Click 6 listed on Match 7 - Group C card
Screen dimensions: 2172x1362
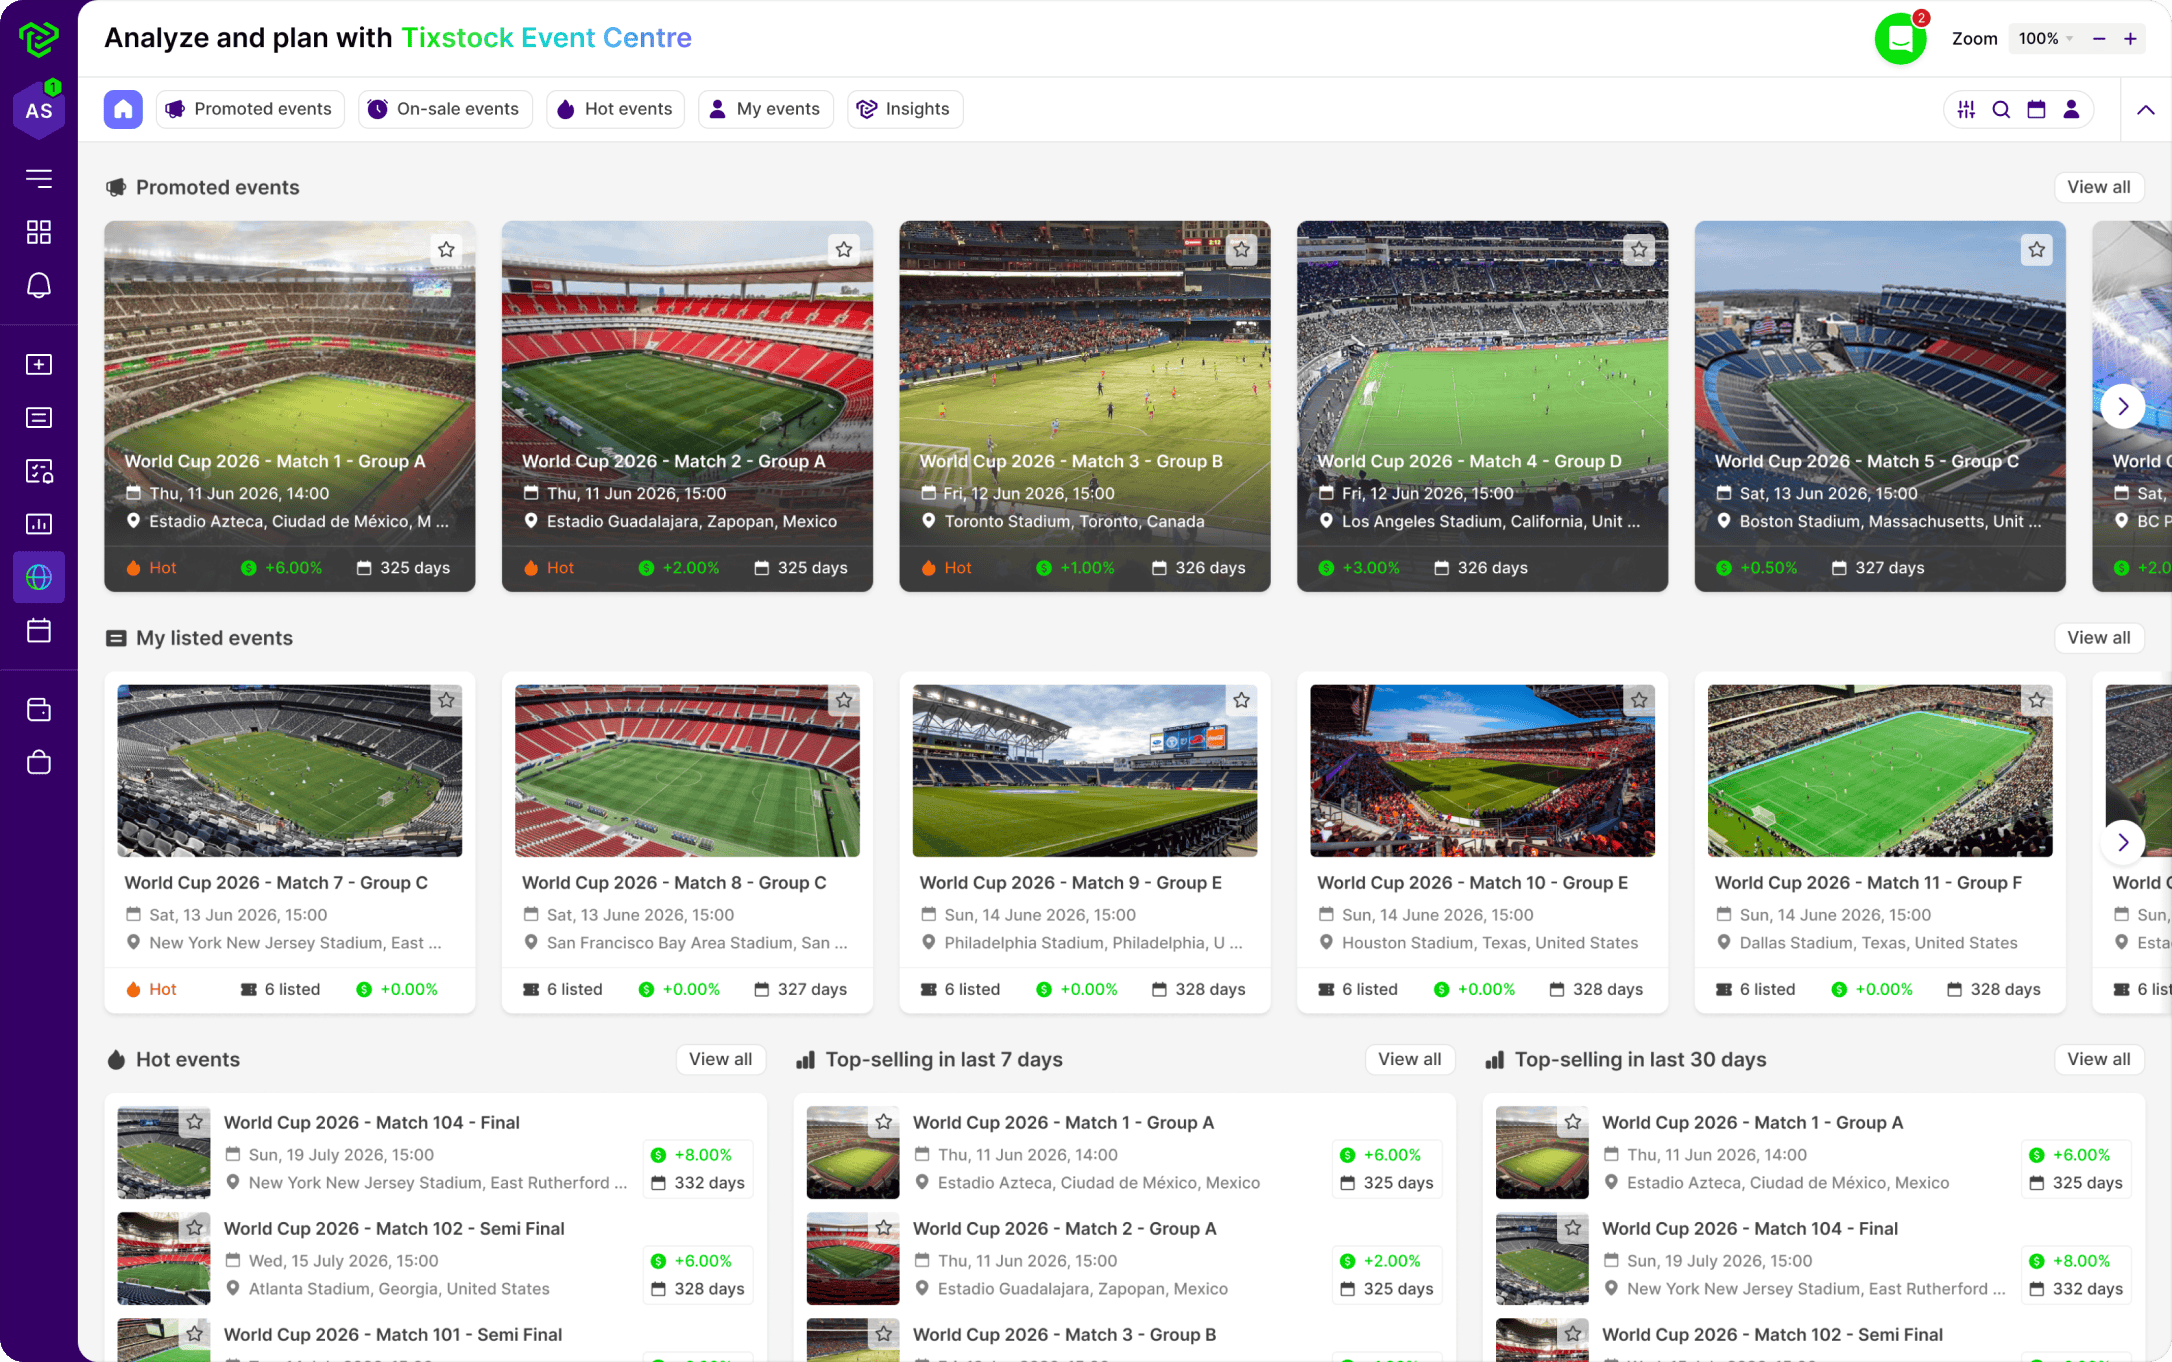click(281, 990)
